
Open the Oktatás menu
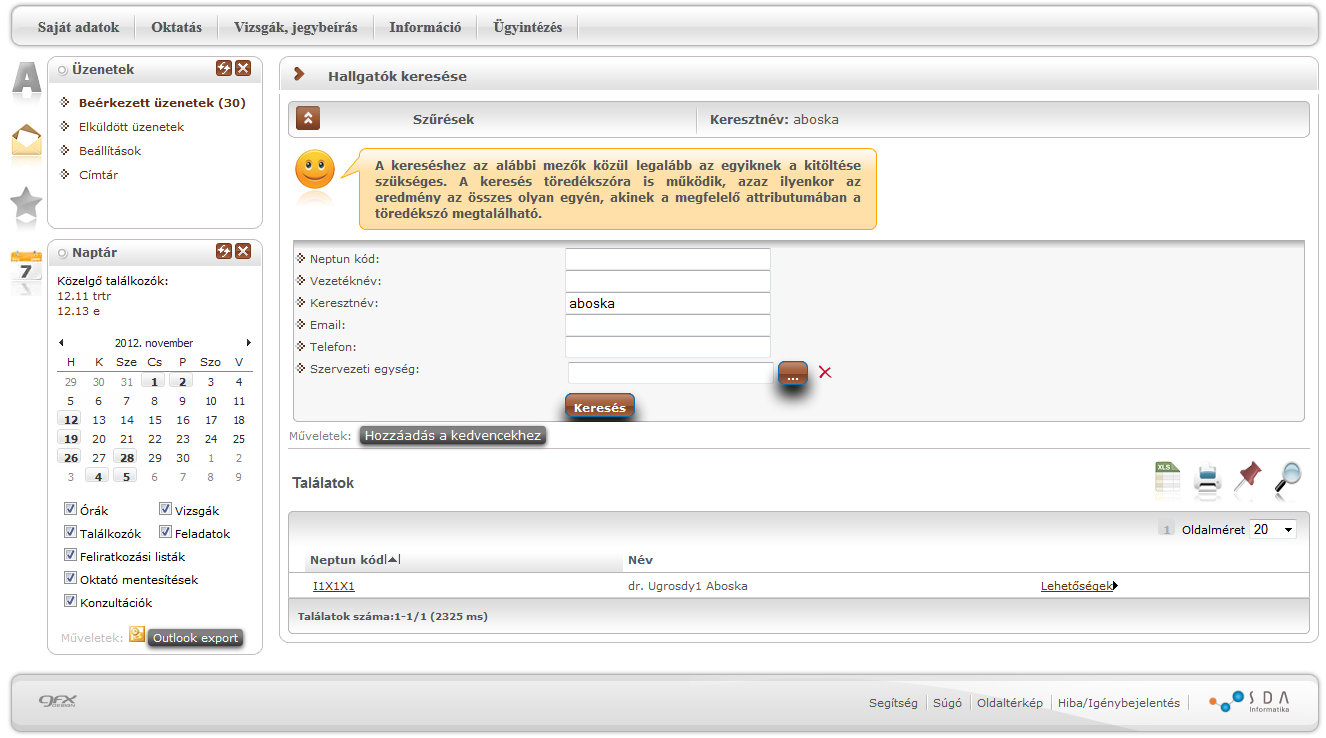pyautogui.click(x=176, y=27)
